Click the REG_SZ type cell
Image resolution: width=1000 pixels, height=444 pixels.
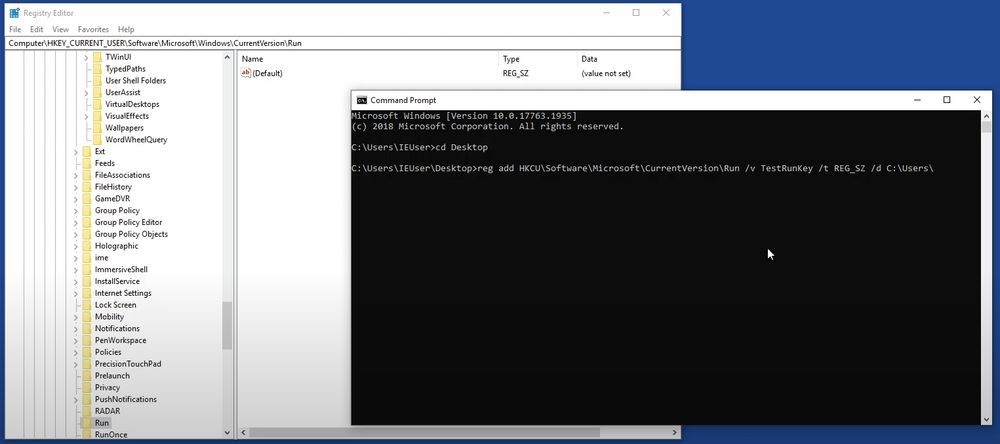click(515, 73)
